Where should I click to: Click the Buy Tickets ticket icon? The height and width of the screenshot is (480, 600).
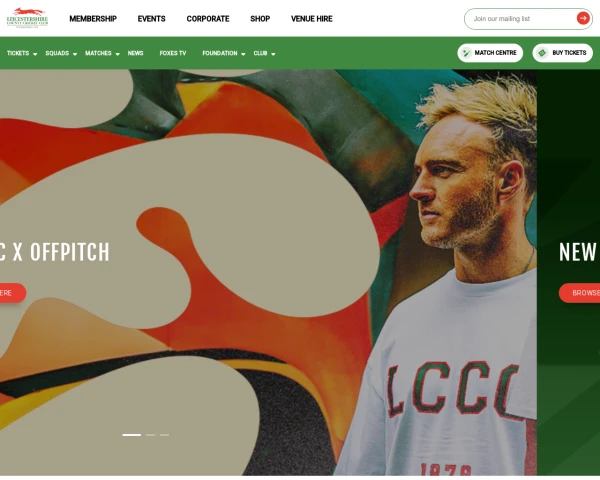(x=542, y=53)
